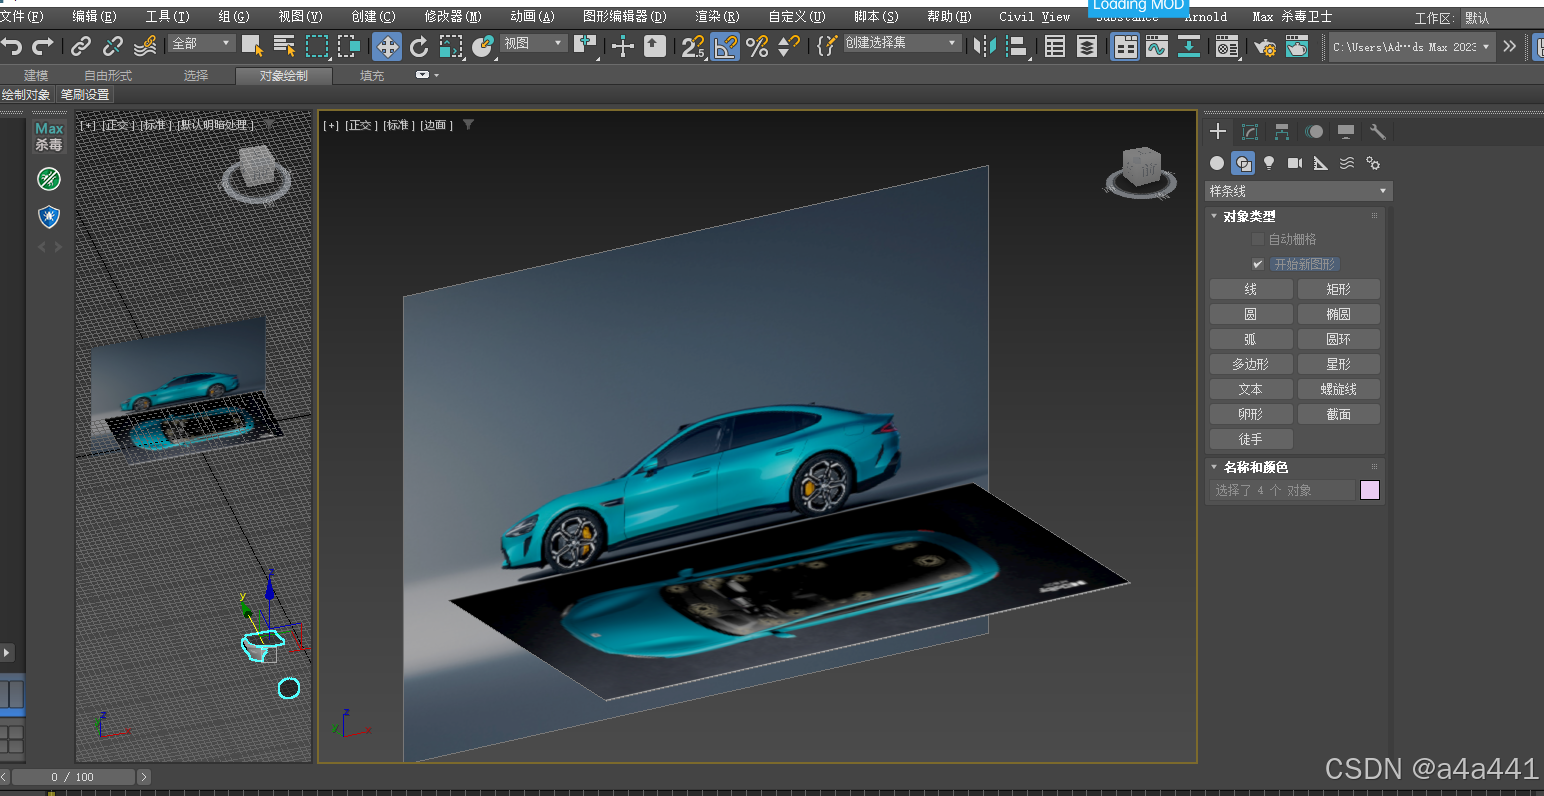Click the pink object color swatch
Screen dimensions: 1544x796
pos(1370,490)
